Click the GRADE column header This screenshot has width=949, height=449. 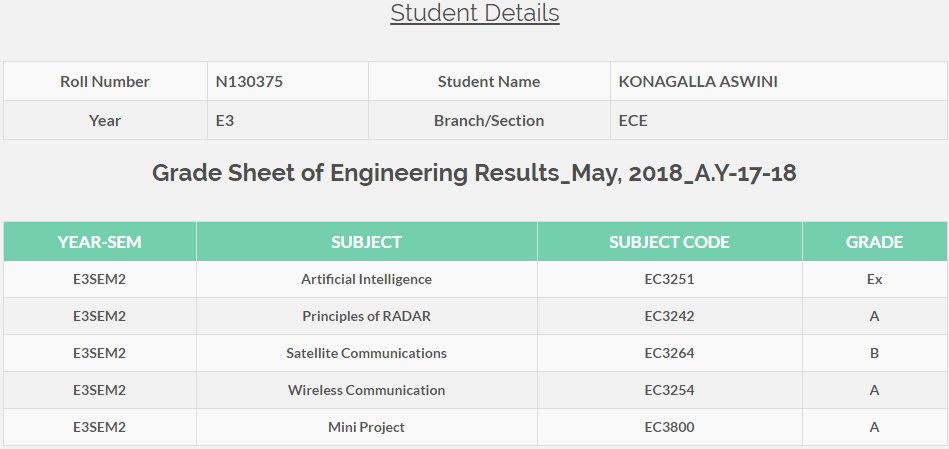point(875,242)
